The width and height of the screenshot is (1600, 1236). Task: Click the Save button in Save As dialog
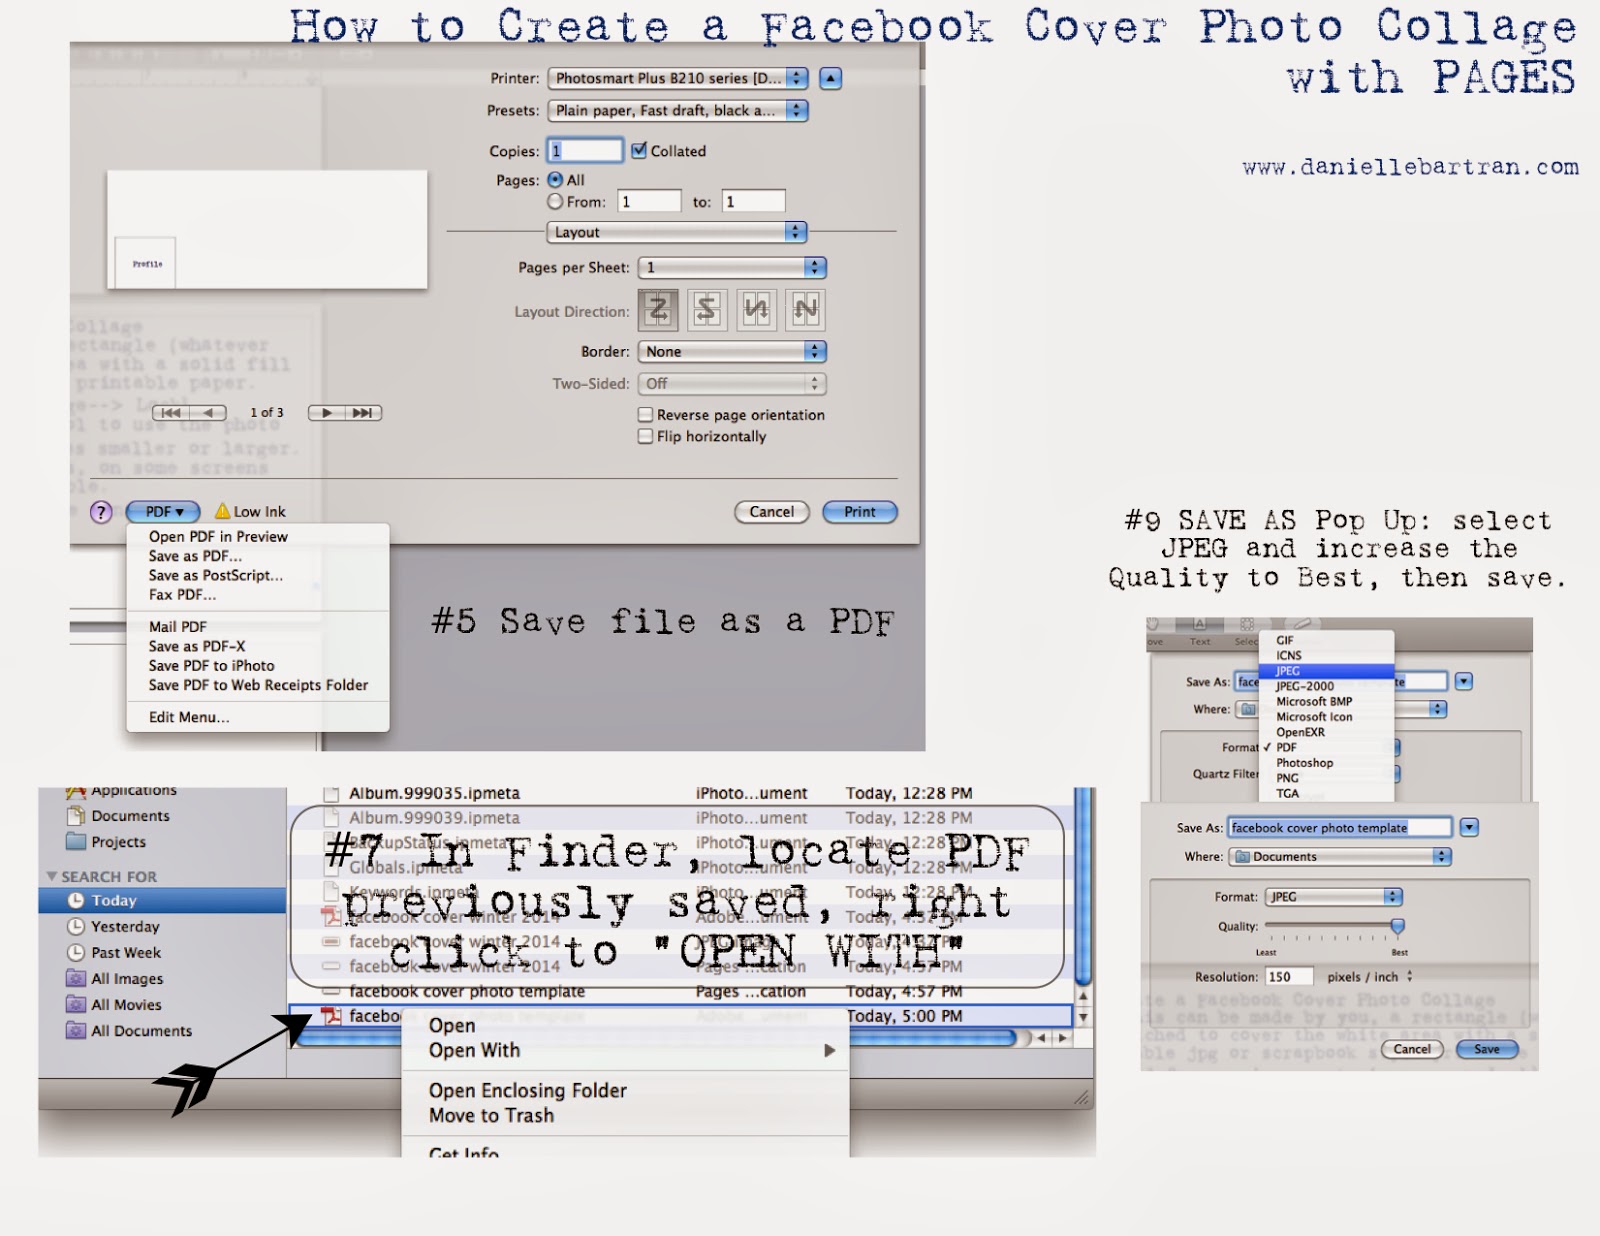[x=1488, y=1049]
